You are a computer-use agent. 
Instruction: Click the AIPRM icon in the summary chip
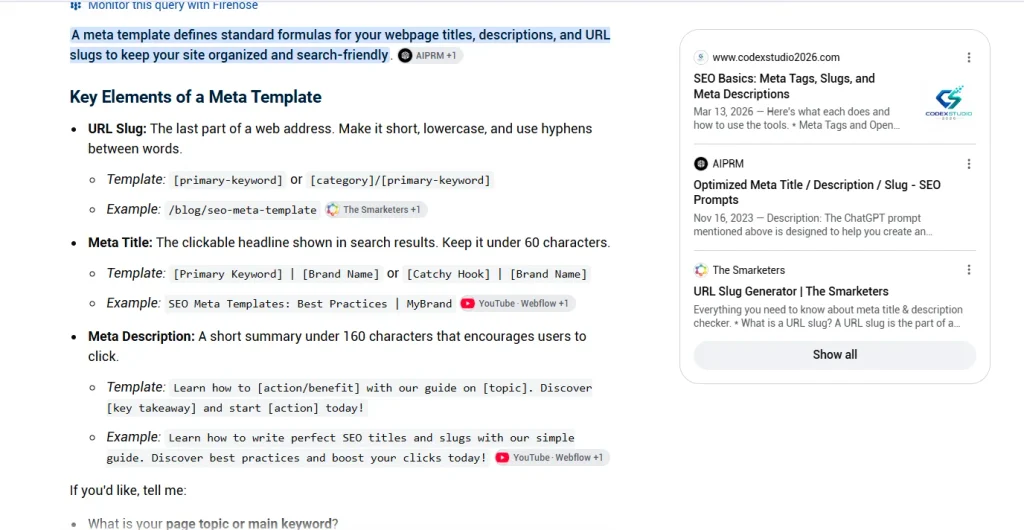point(406,55)
